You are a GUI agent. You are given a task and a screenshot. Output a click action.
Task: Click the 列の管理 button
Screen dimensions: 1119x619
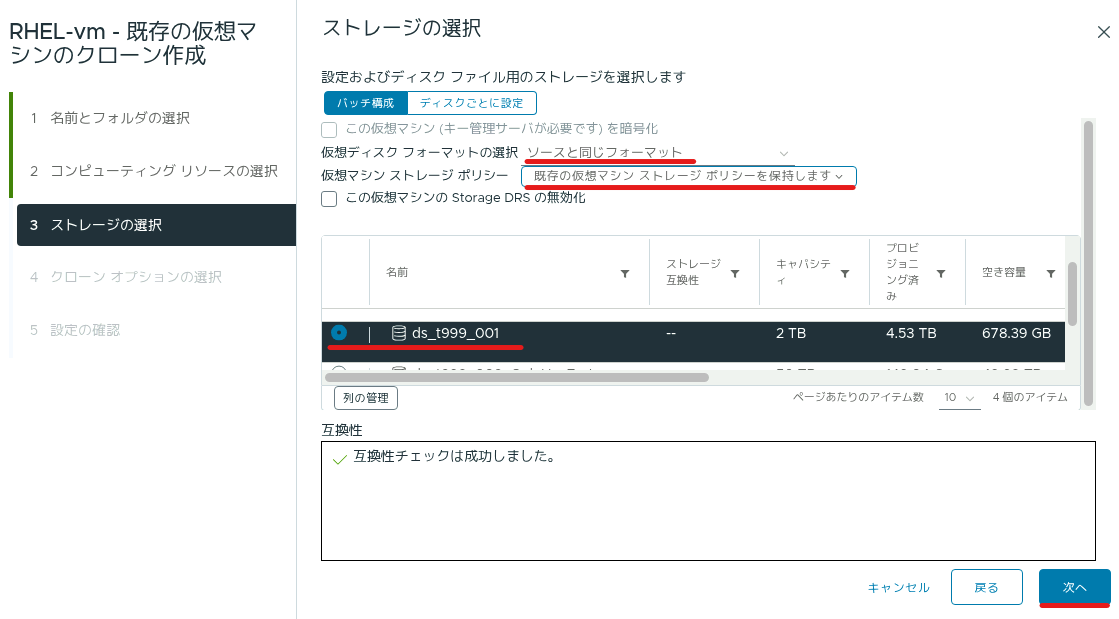pyautogui.click(x=365, y=398)
